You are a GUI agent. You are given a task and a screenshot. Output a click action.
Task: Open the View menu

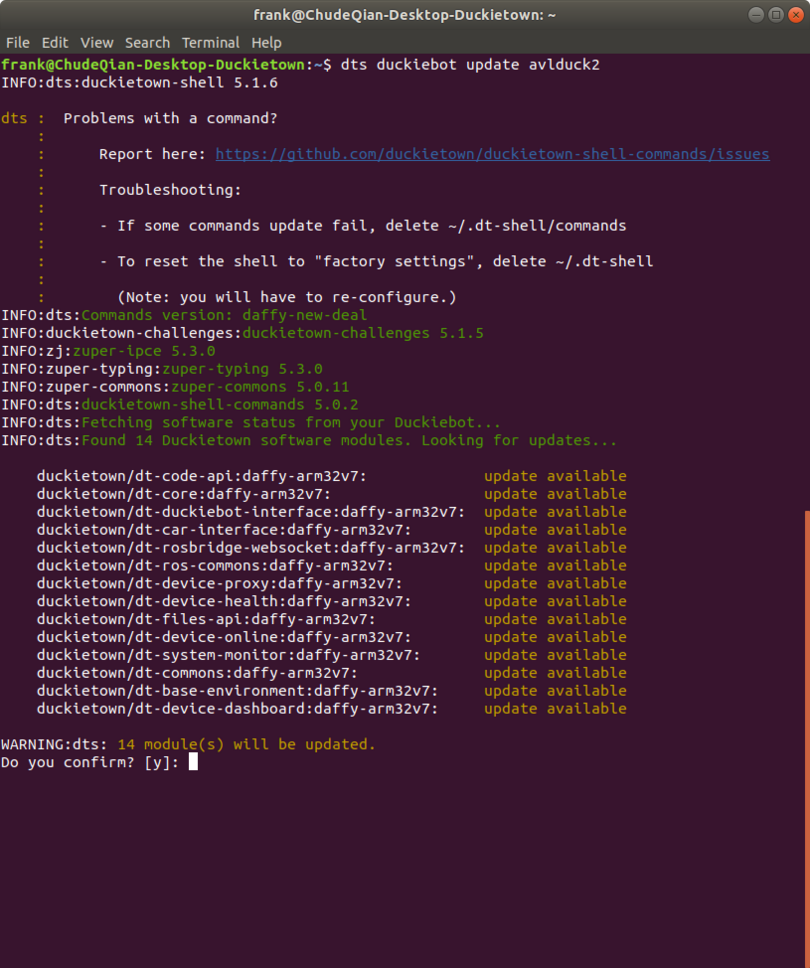pos(96,43)
